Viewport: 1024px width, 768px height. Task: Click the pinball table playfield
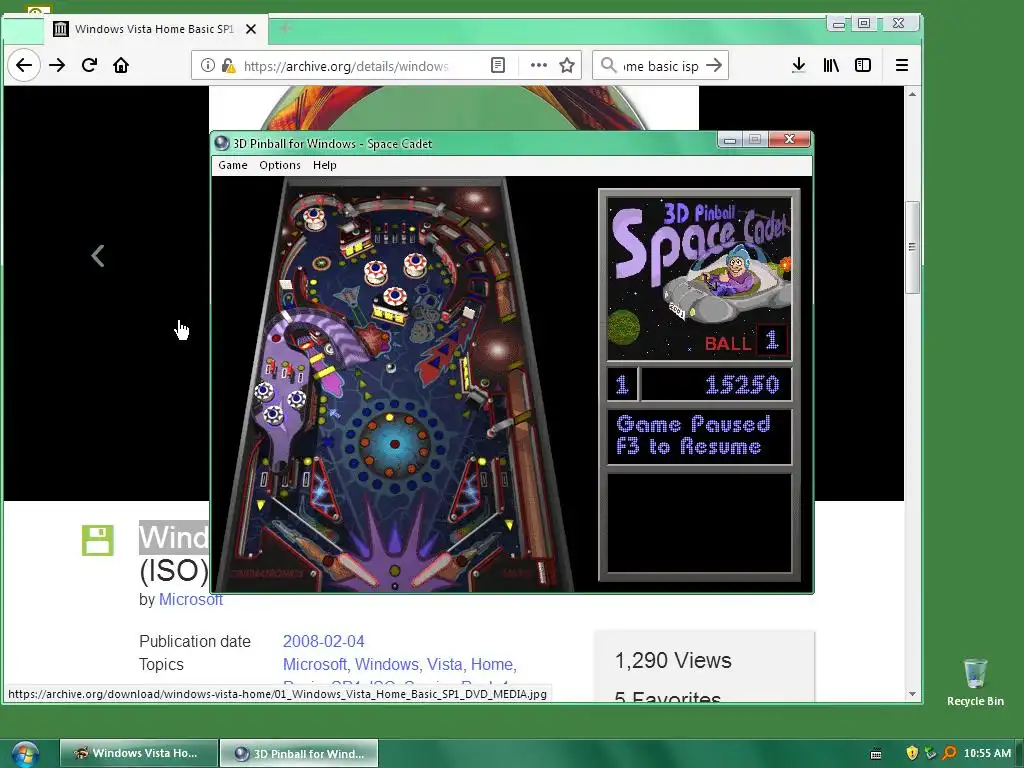coord(394,385)
